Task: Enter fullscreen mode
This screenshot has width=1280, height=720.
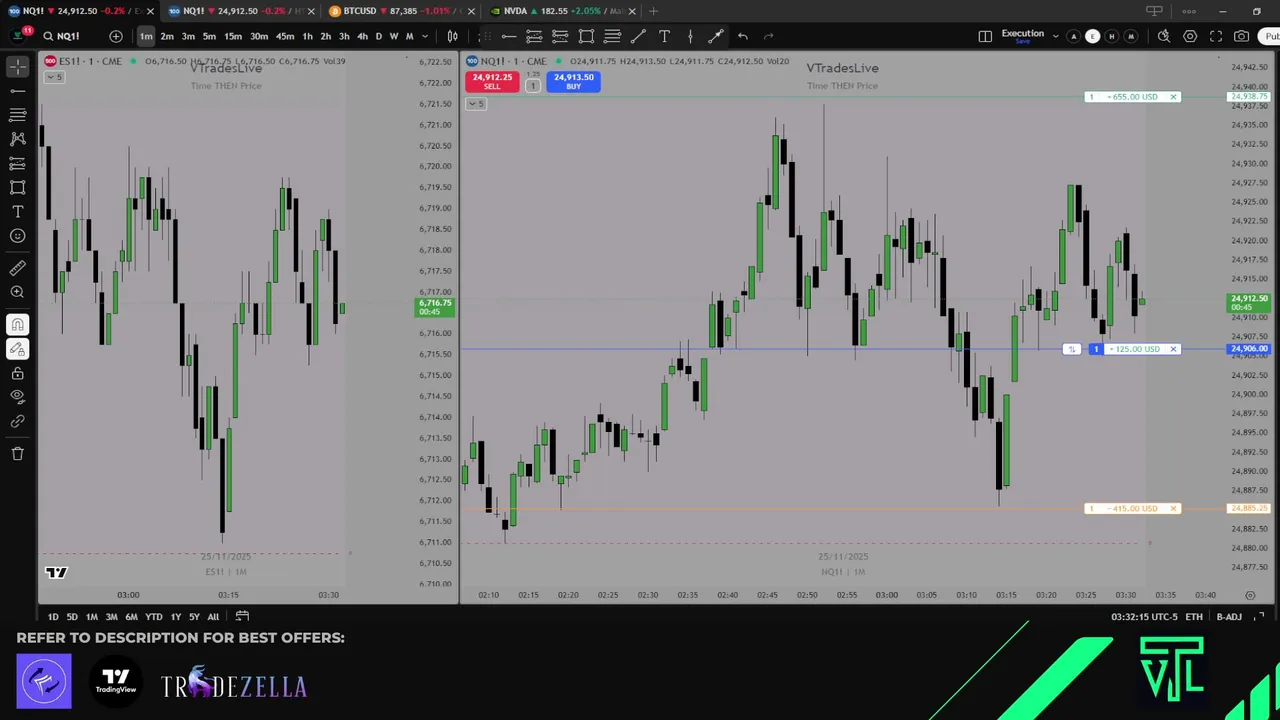Action: 1216,36
